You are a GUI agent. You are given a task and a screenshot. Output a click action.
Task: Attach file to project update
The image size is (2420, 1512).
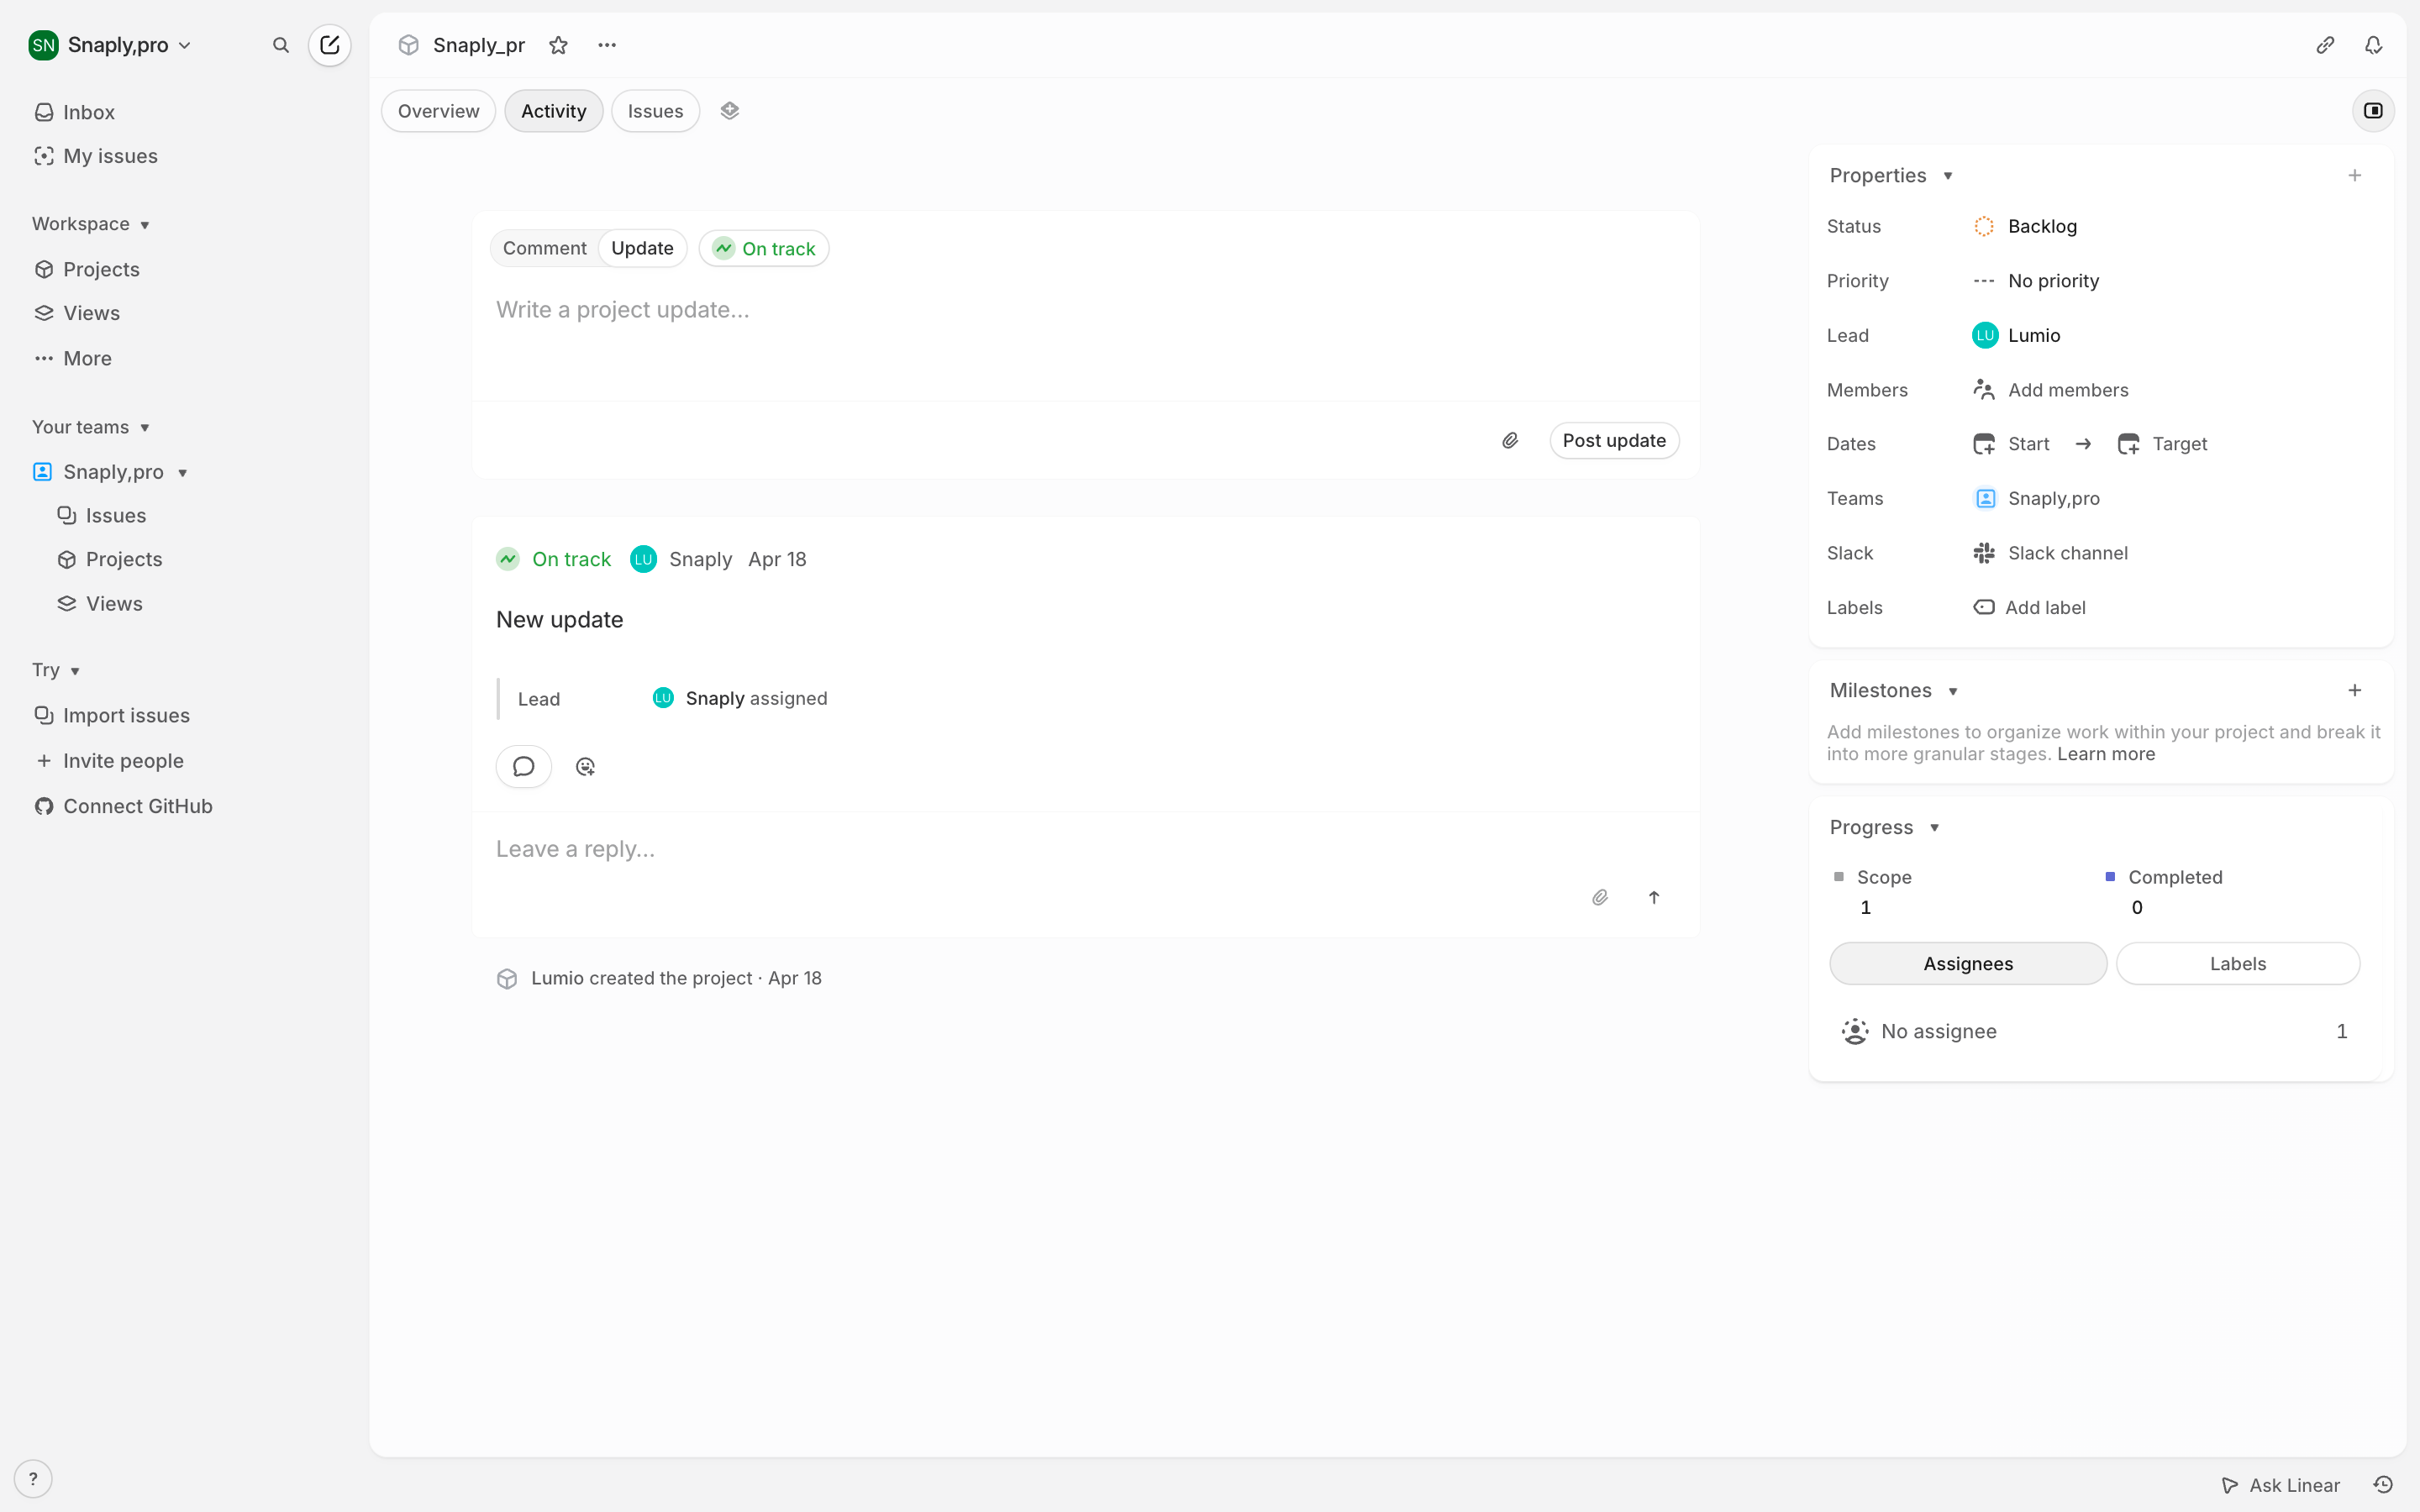1510,440
